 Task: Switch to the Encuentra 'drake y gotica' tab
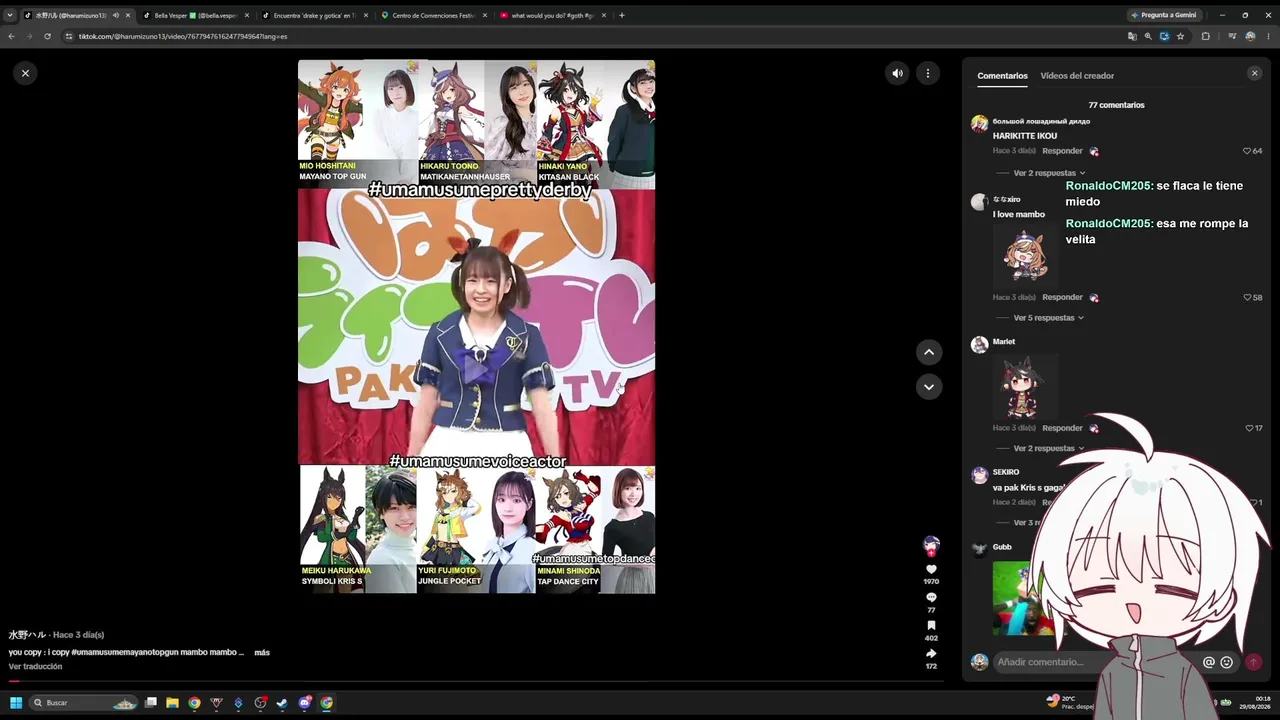pos(314,15)
